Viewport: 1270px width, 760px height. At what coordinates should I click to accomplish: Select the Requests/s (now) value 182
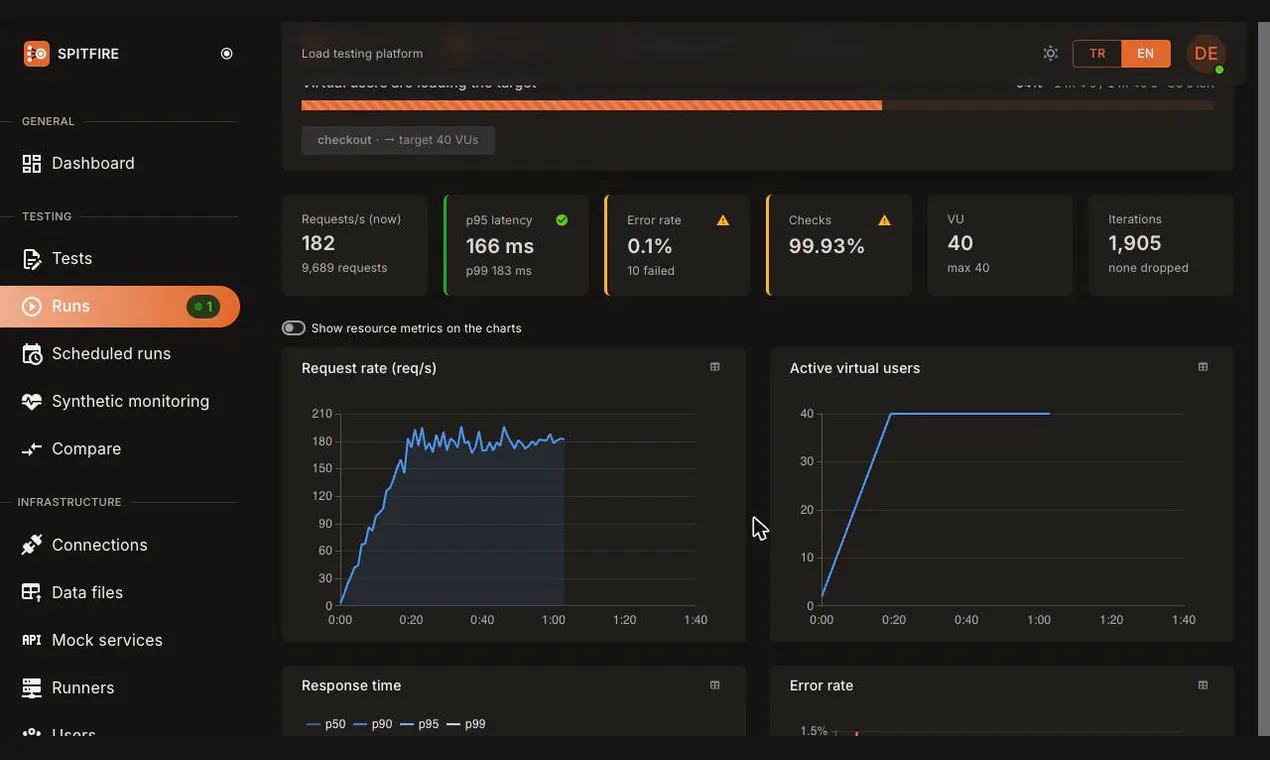click(318, 243)
